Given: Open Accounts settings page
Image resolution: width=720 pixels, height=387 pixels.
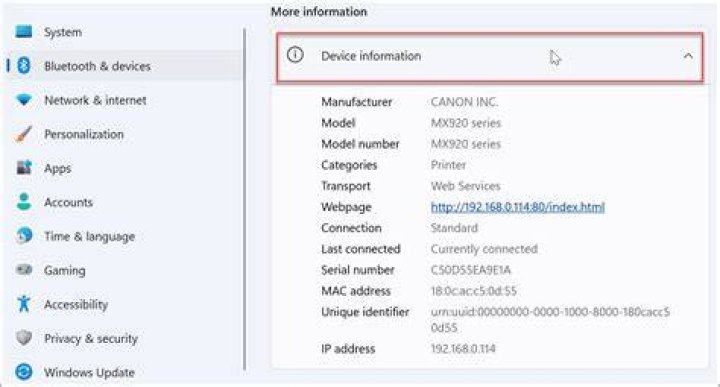Looking at the screenshot, I should [x=68, y=202].
